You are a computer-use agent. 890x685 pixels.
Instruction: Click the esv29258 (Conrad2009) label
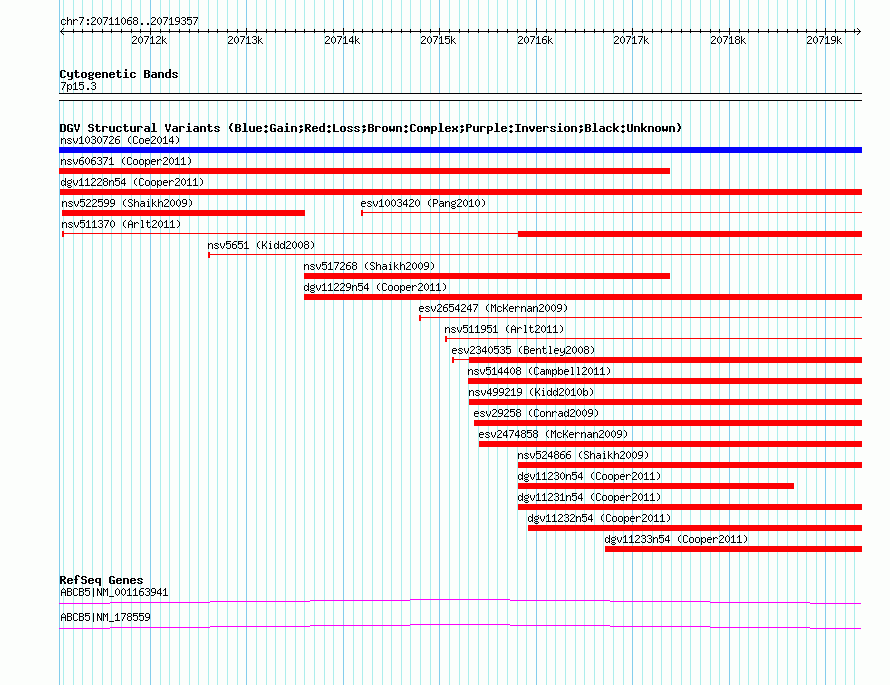pos(536,413)
